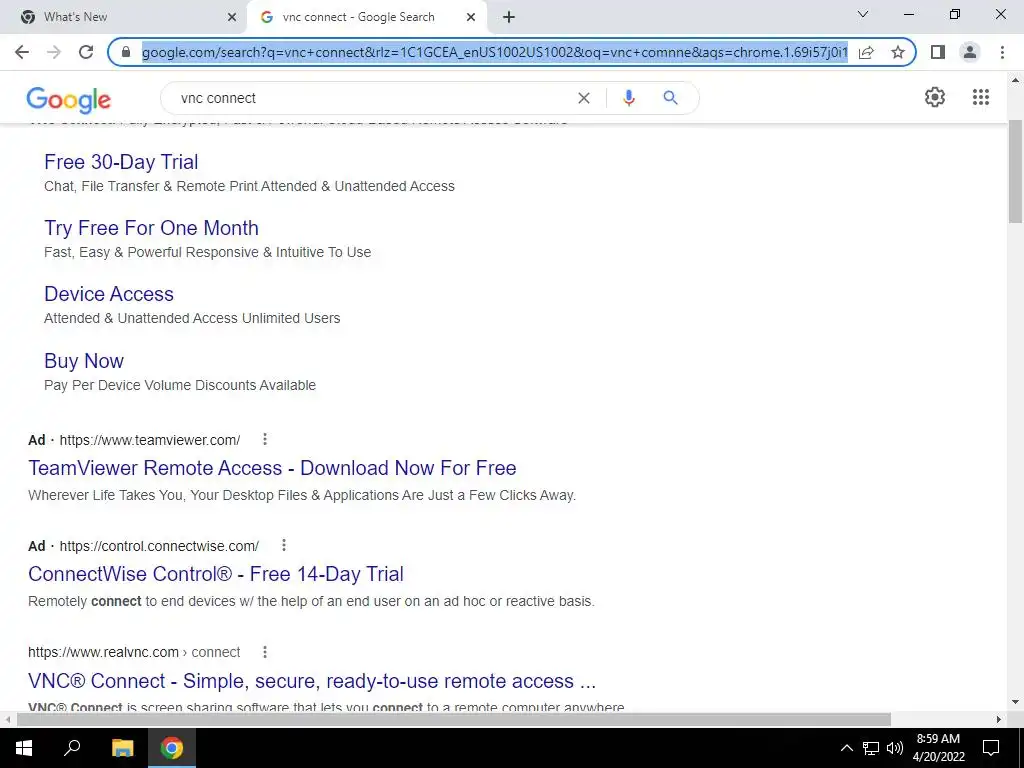This screenshot has height=768, width=1024.
Task: Bookmark this tab with the star
Action: click(898, 52)
